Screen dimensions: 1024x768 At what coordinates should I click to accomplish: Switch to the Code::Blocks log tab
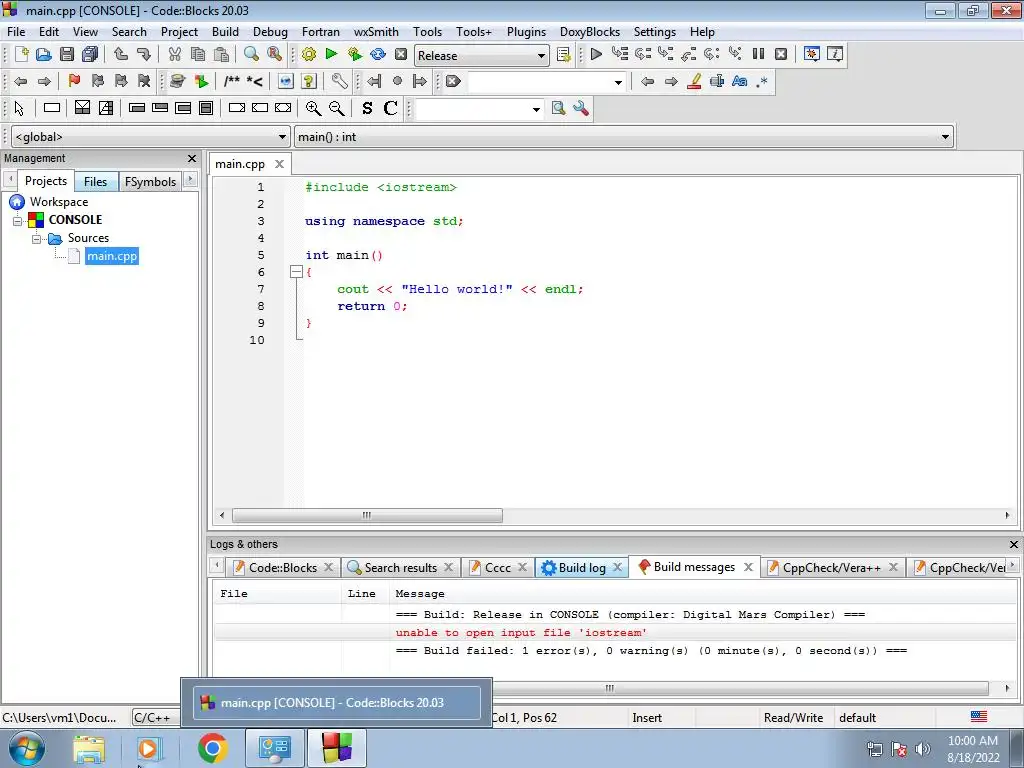283,568
